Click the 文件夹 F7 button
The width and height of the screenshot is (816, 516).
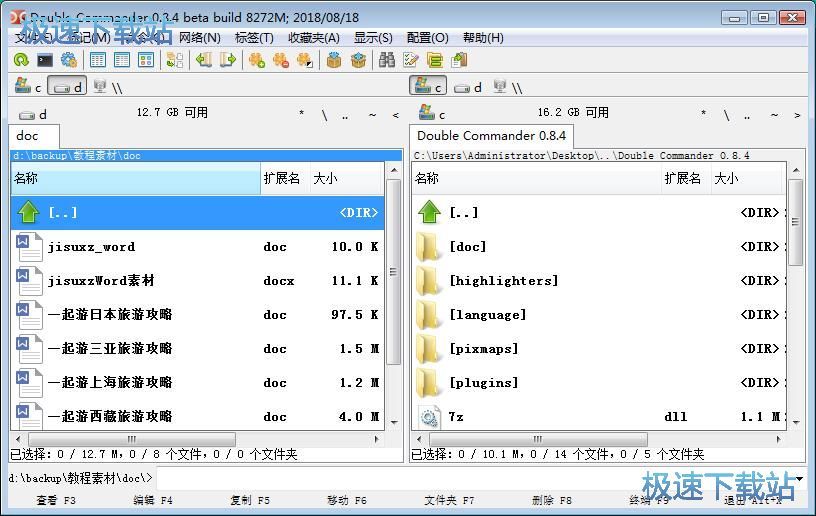tap(449, 500)
